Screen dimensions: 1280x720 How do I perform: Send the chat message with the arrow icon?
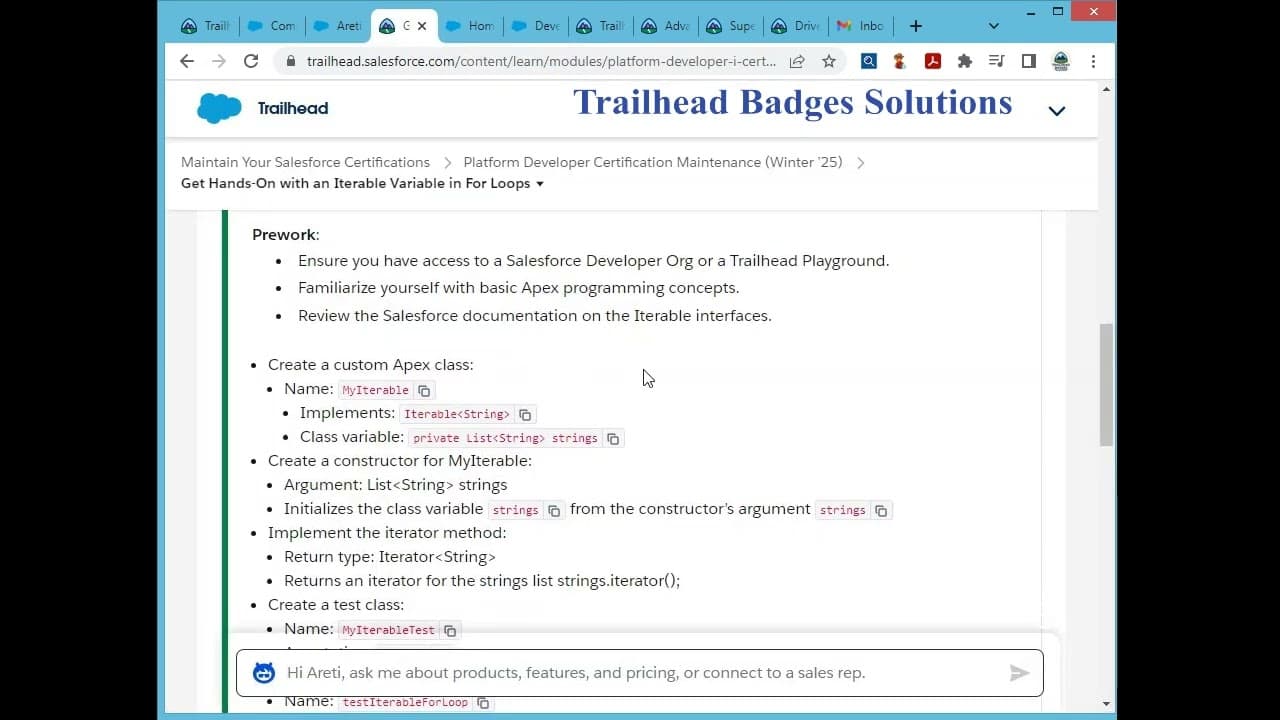pyautogui.click(x=1019, y=673)
